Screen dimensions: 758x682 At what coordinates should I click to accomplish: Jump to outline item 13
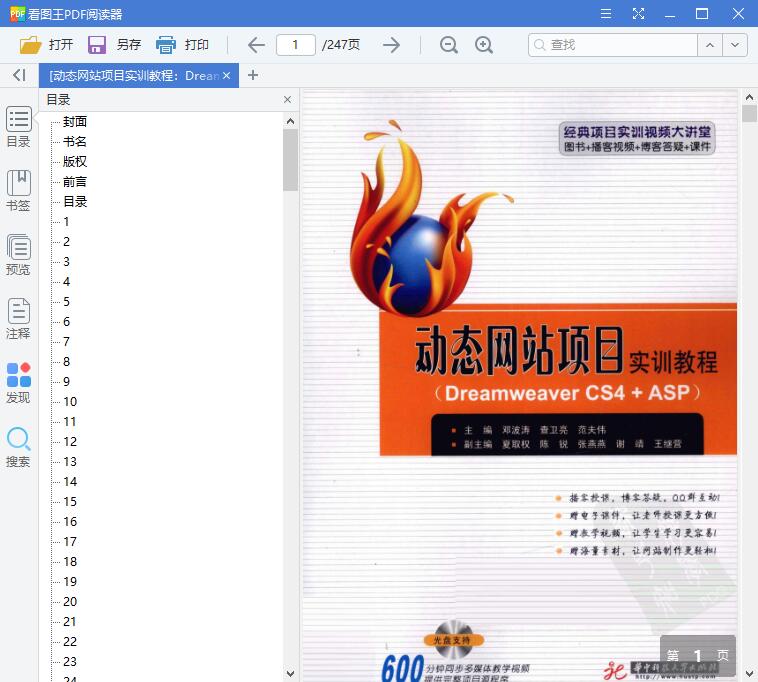(x=70, y=461)
